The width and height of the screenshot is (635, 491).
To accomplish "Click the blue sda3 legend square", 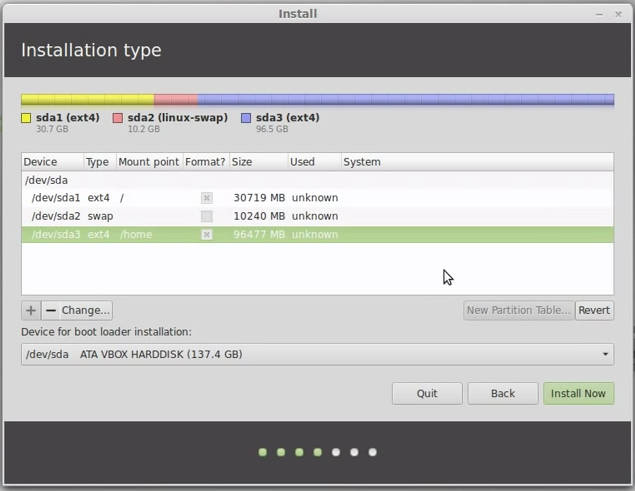I will [x=246, y=118].
